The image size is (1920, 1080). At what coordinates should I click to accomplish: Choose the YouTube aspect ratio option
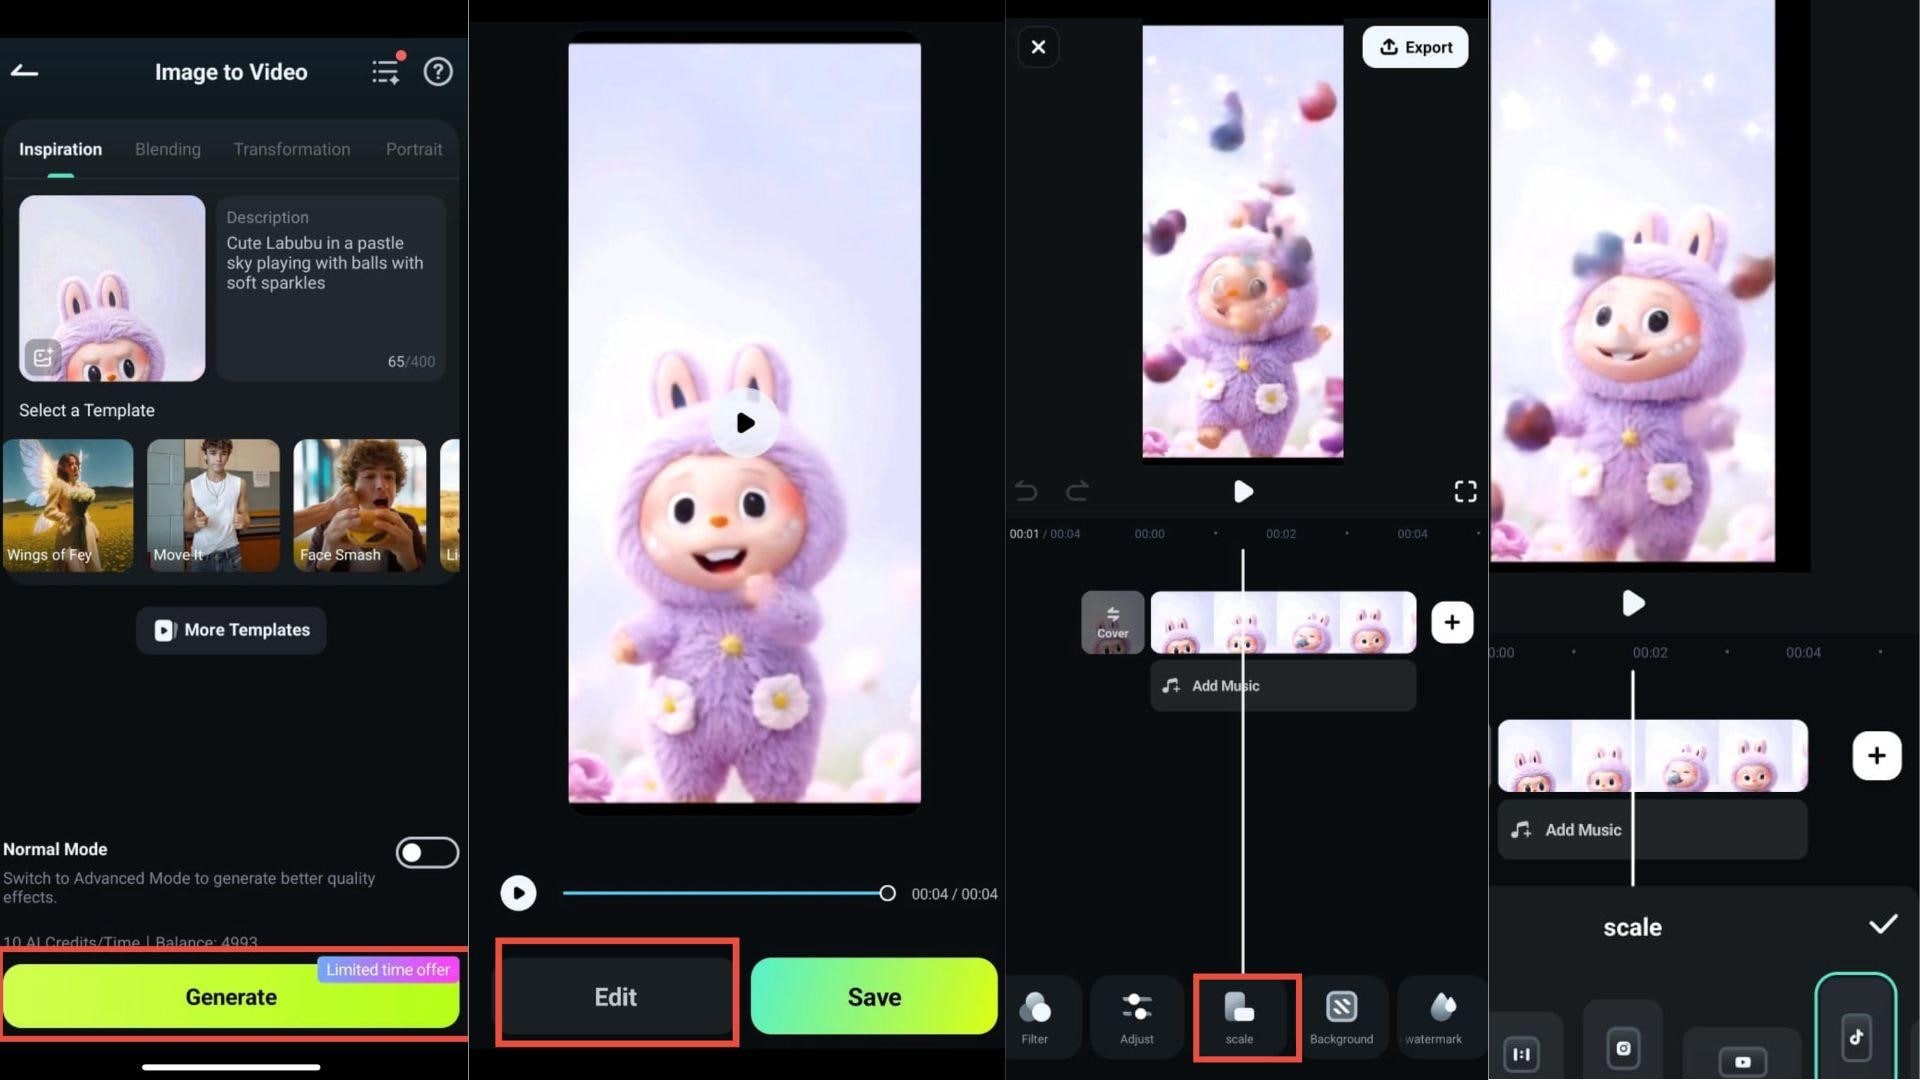[1742, 1056]
